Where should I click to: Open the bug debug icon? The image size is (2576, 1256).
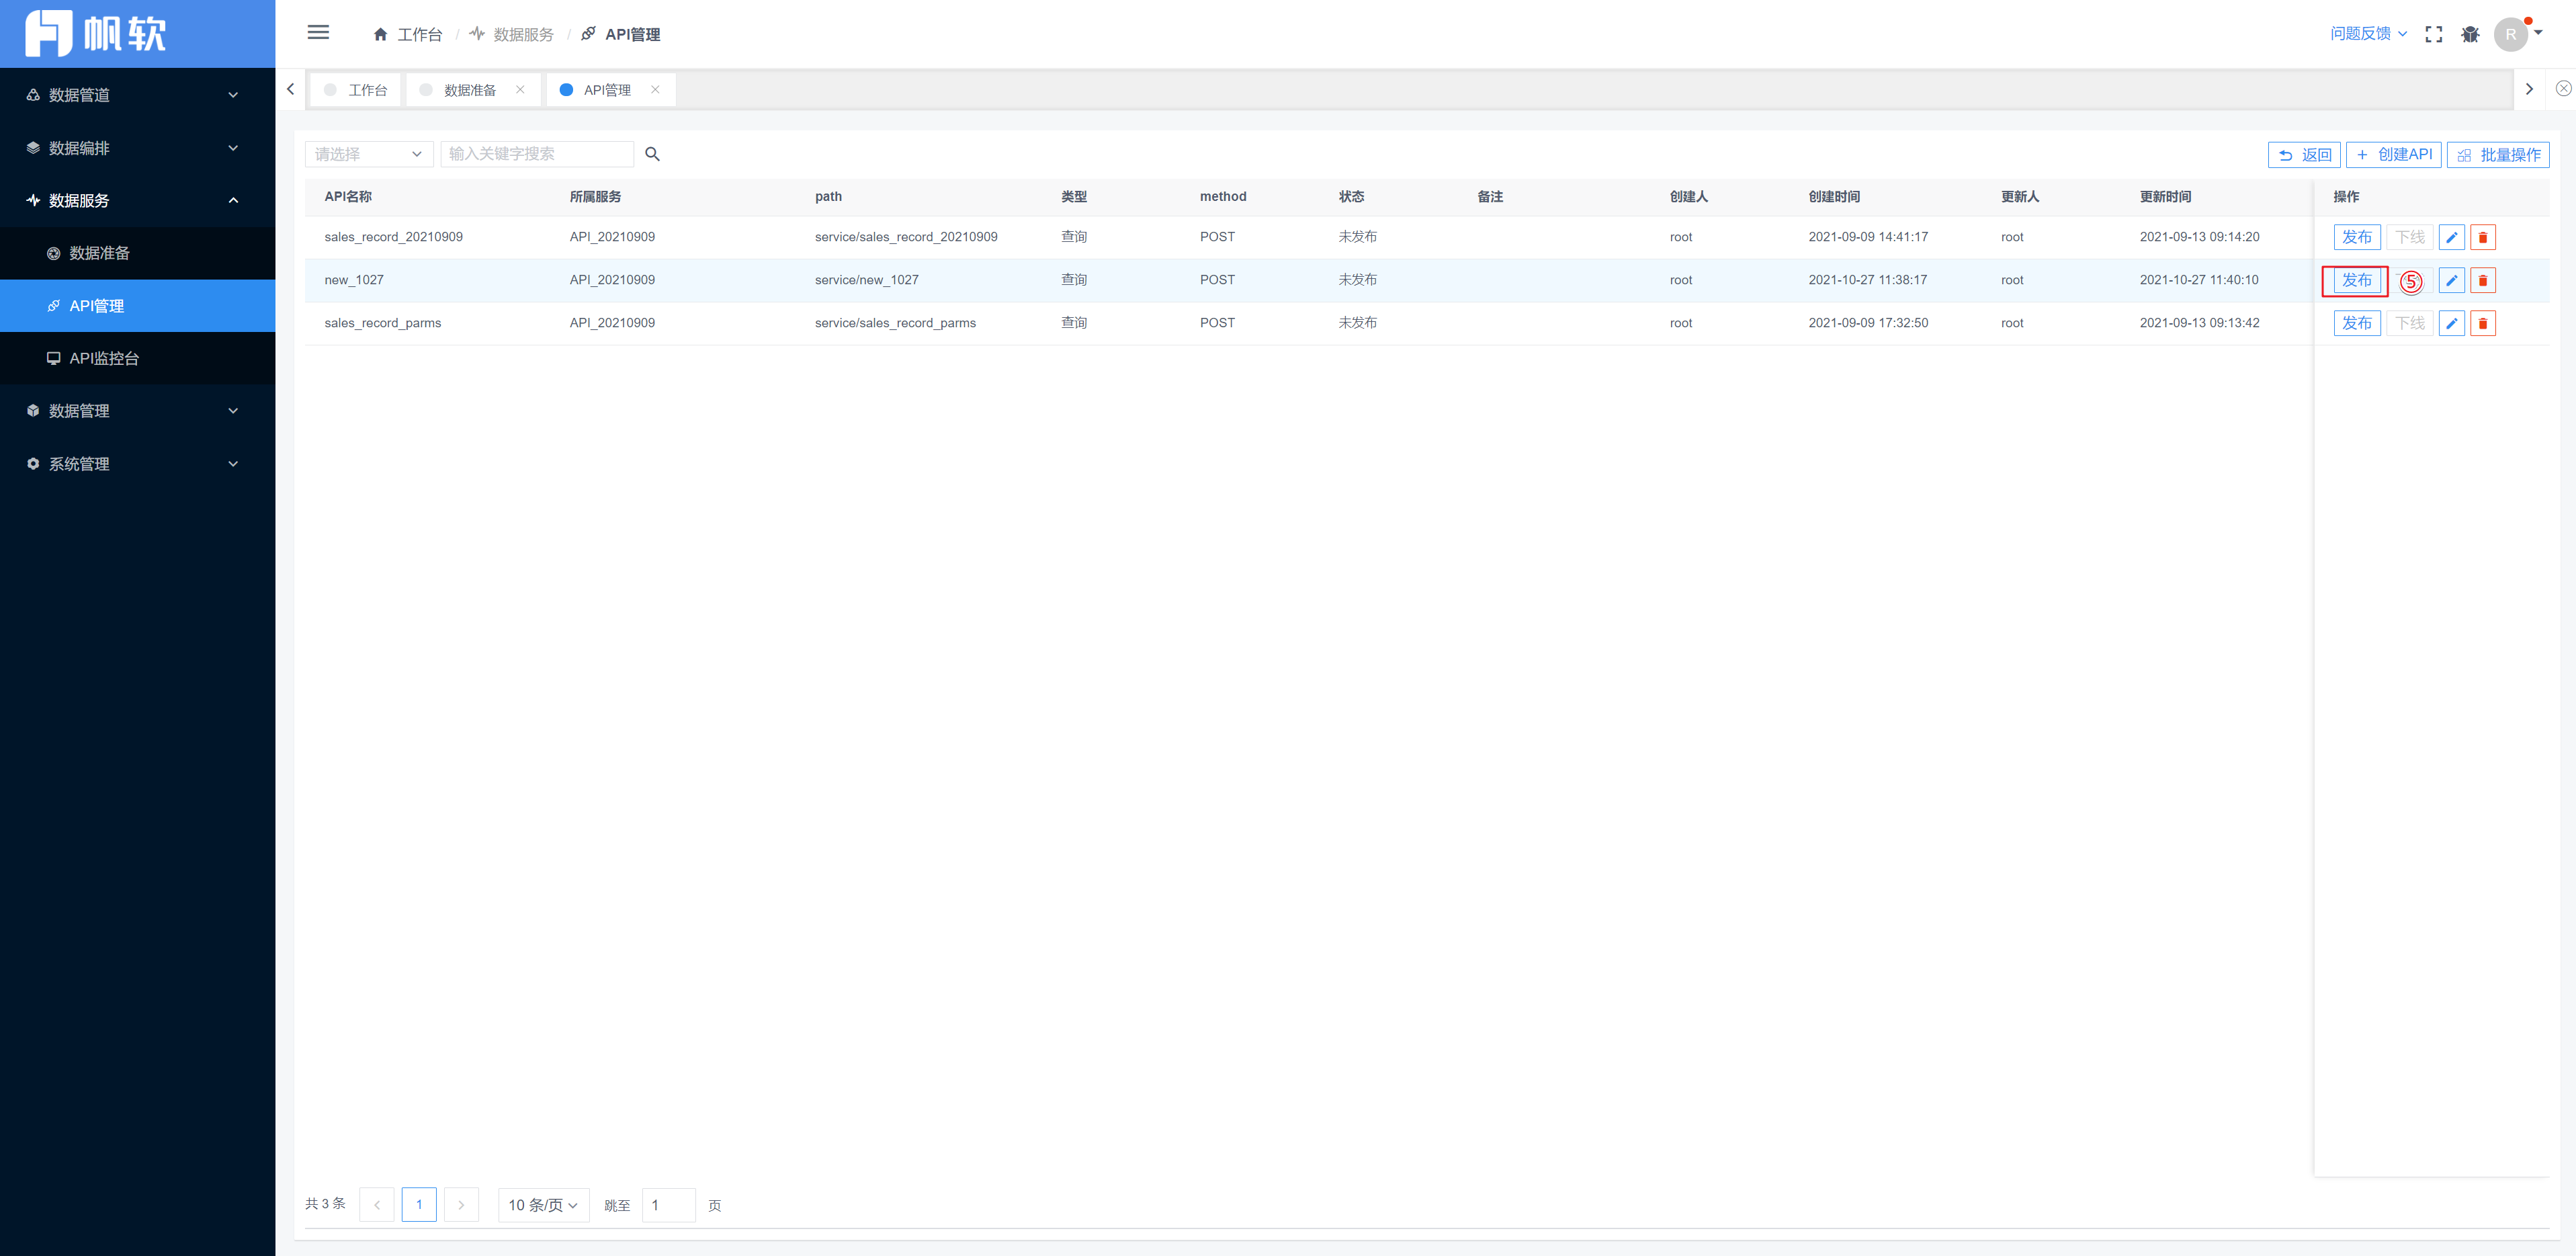2470,34
